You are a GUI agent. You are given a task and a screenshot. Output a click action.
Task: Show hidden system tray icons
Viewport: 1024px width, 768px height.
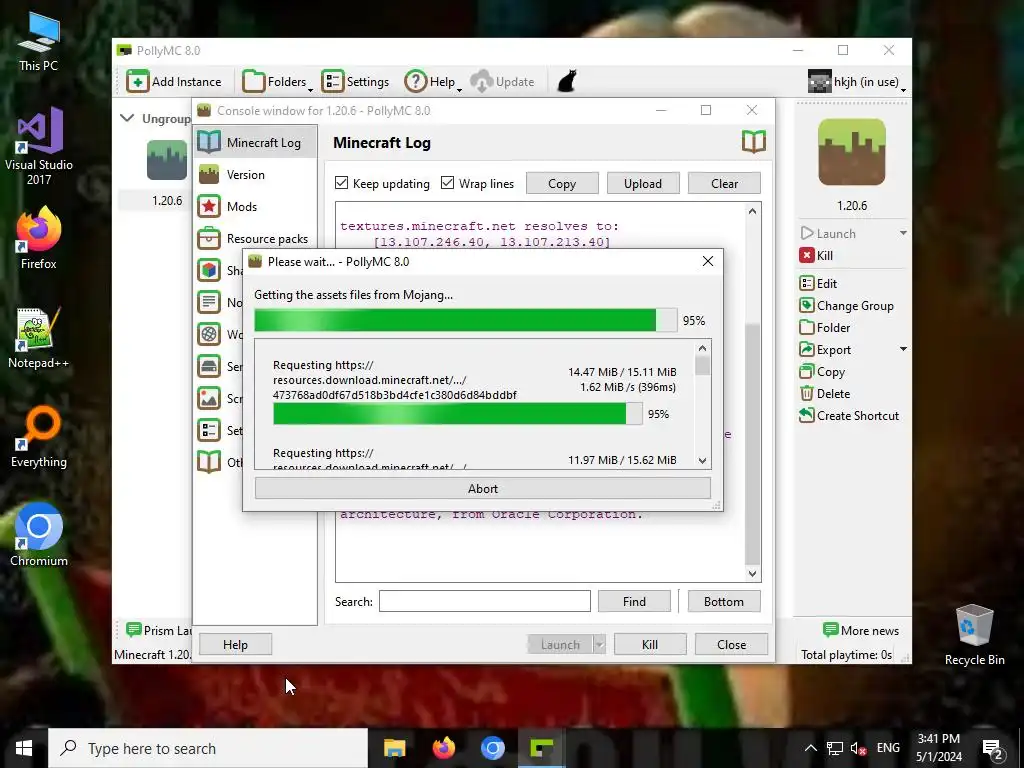810,748
